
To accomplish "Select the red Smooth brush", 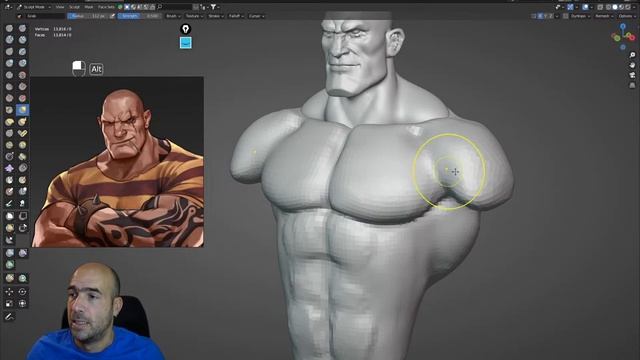I will click(22, 75).
